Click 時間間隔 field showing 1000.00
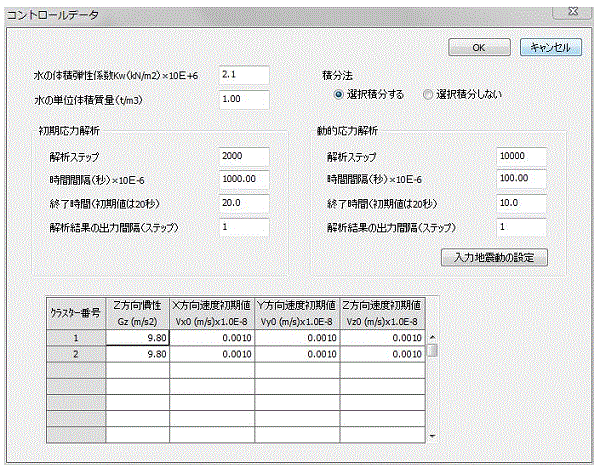 click(x=244, y=180)
